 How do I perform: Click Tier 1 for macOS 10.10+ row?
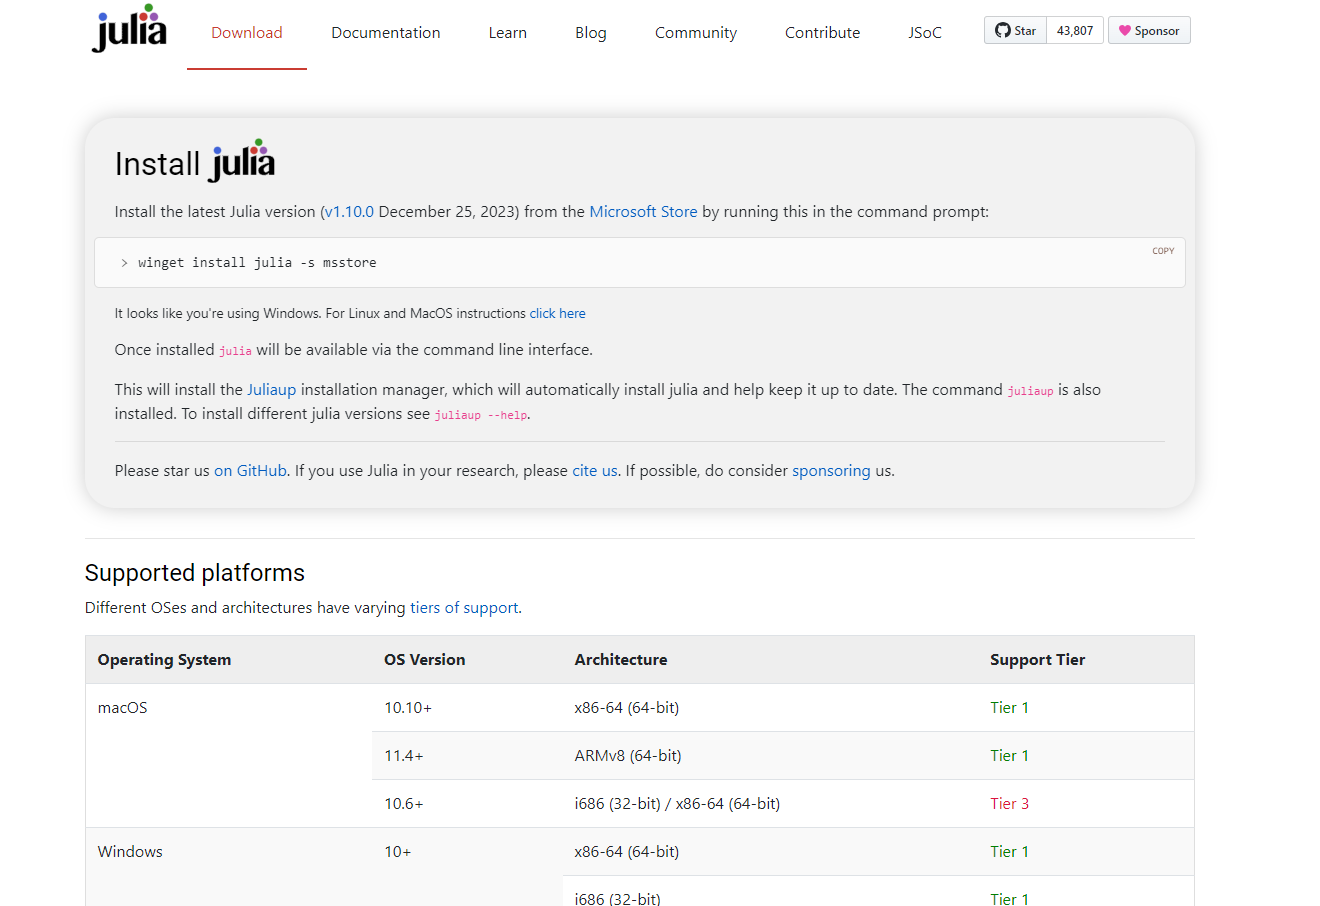(1009, 708)
